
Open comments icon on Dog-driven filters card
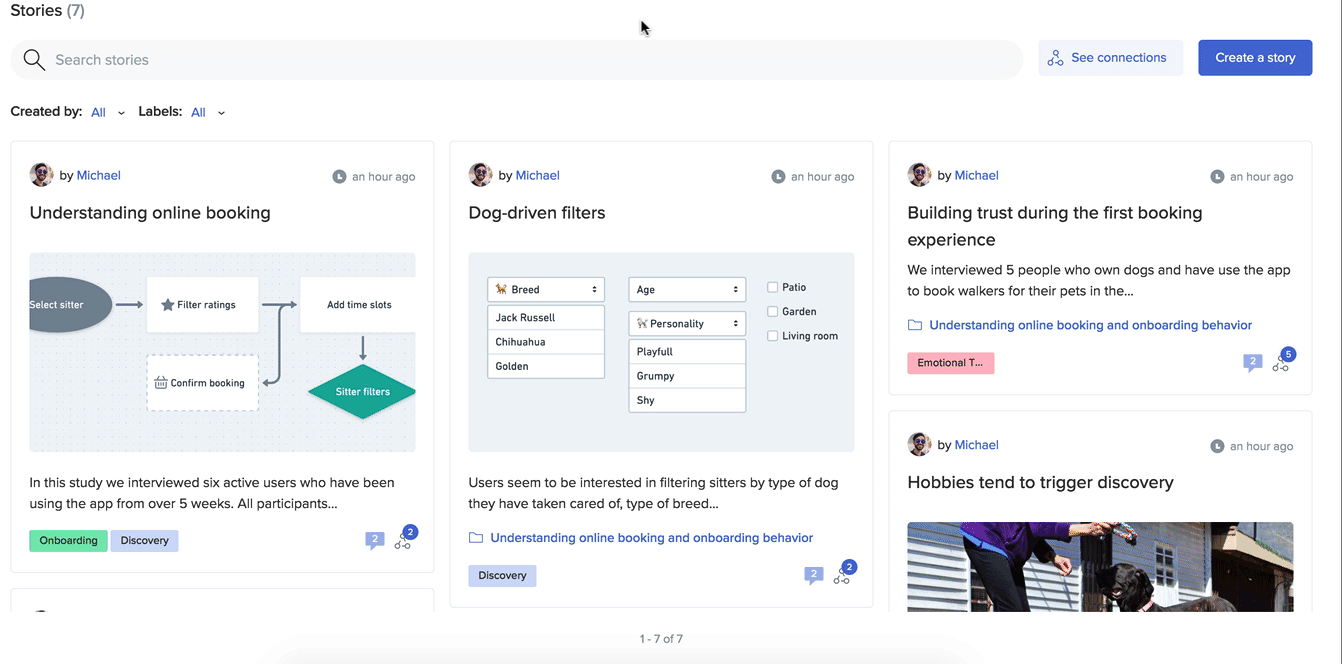coord(814,576)
